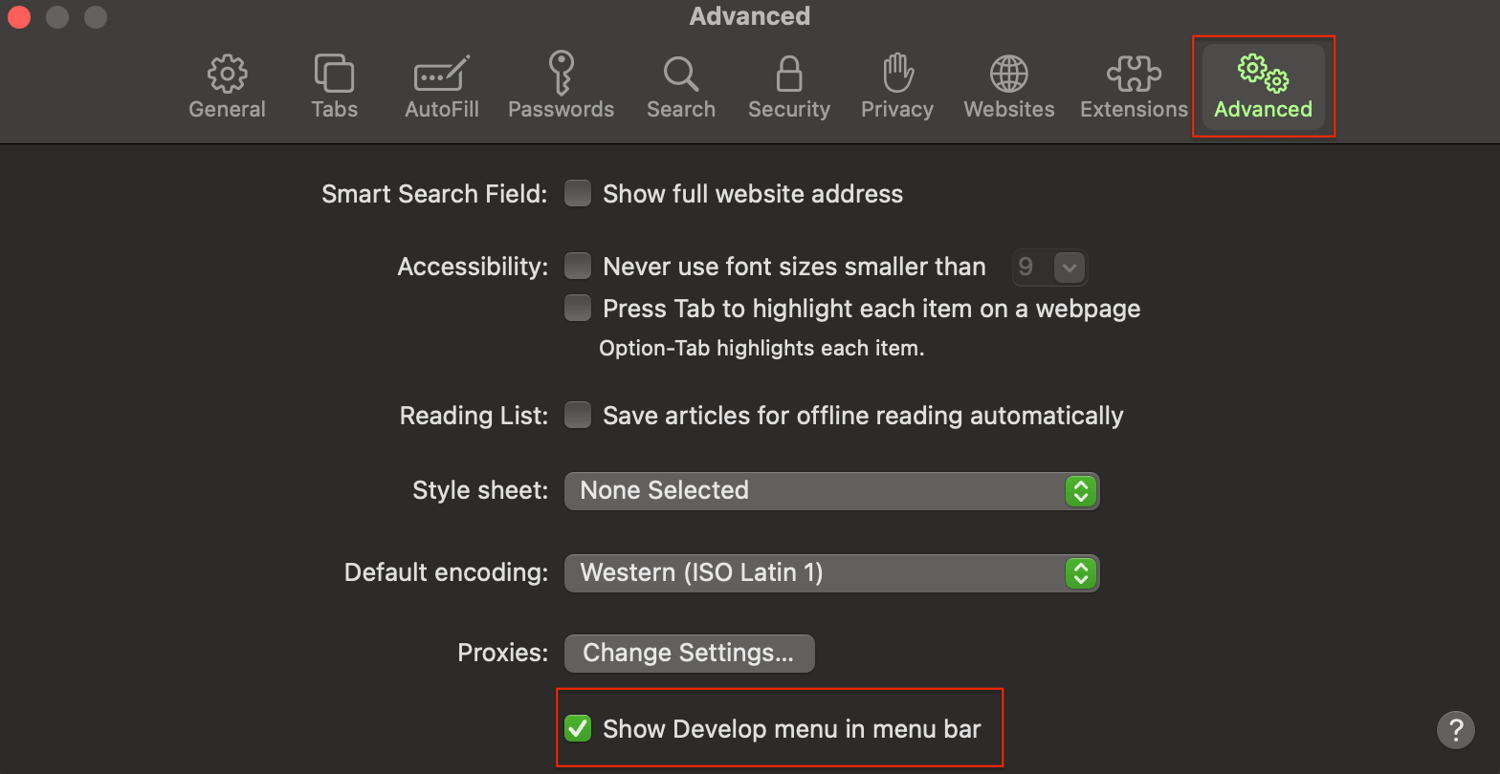The height and width of the screenshot is (774, 1500).
Task: Enable Show full website address
Action: pos(578,193)
